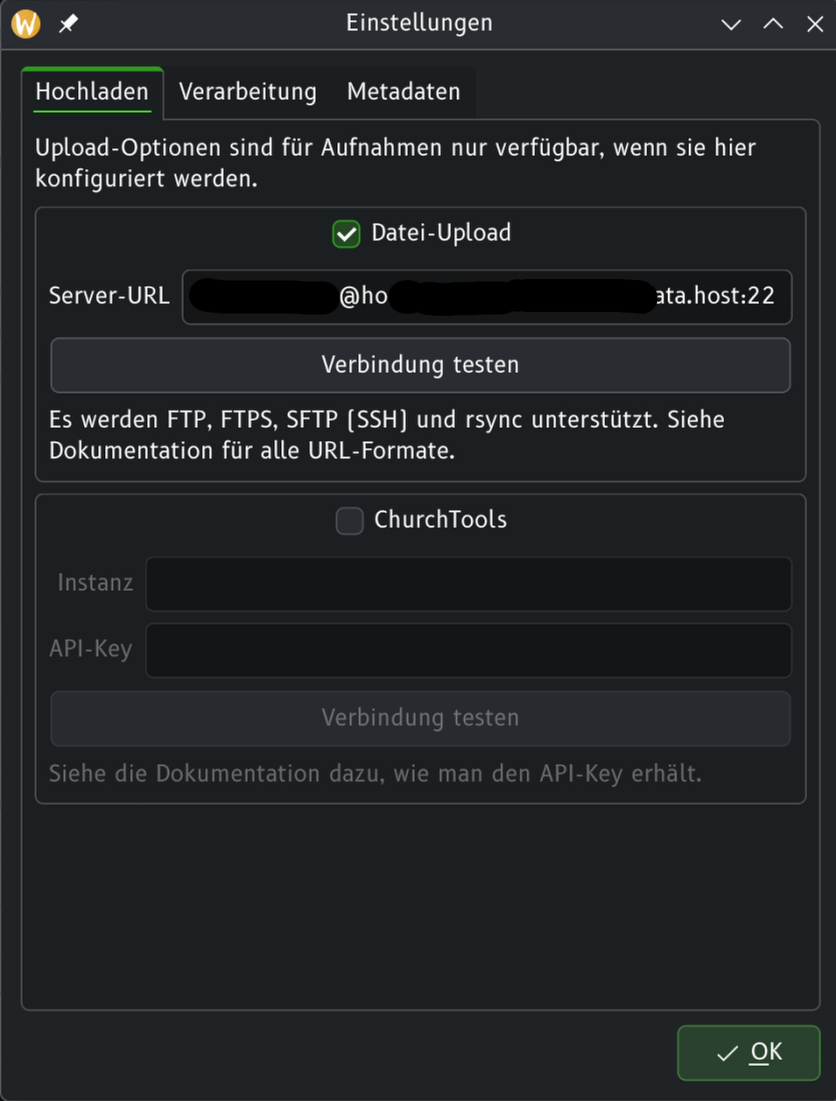Pin the window with the pin icon
The width and height of the screenshot is (836, 1101).
[68, 23]
